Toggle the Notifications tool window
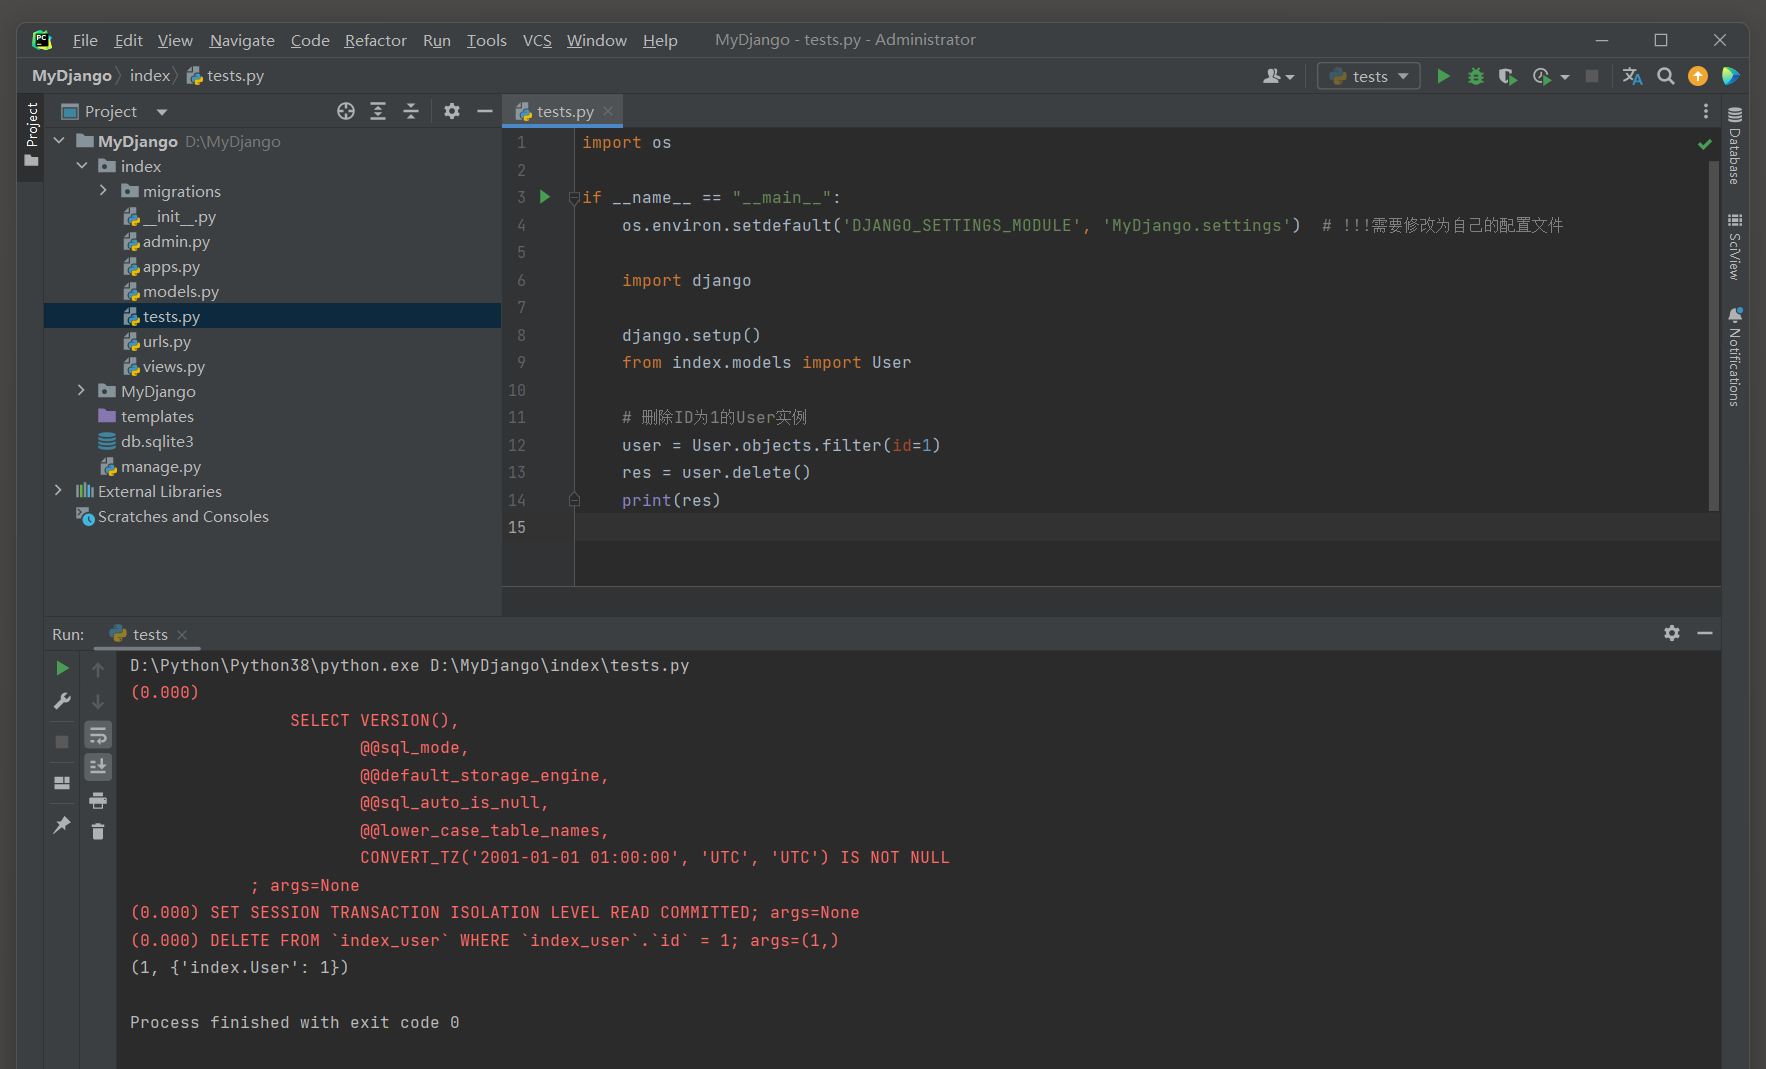 tap(1735, 357)
